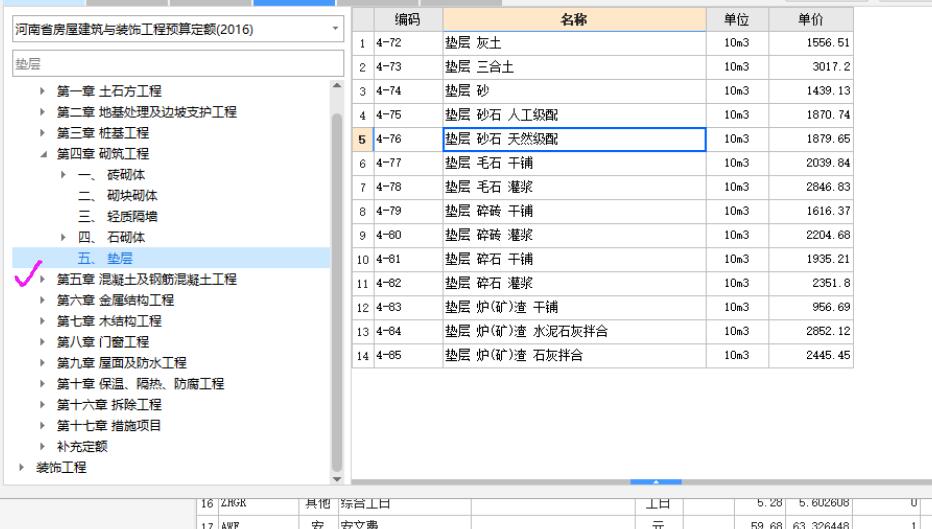Screen dimensions: 932x529
Task: Click the 名称 column header
Action: click(x=574, y=20)
